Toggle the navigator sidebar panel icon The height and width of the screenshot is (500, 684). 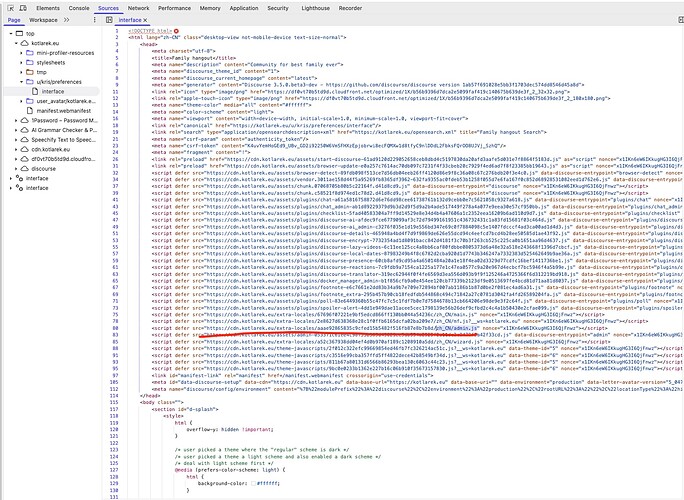point(109,20)
